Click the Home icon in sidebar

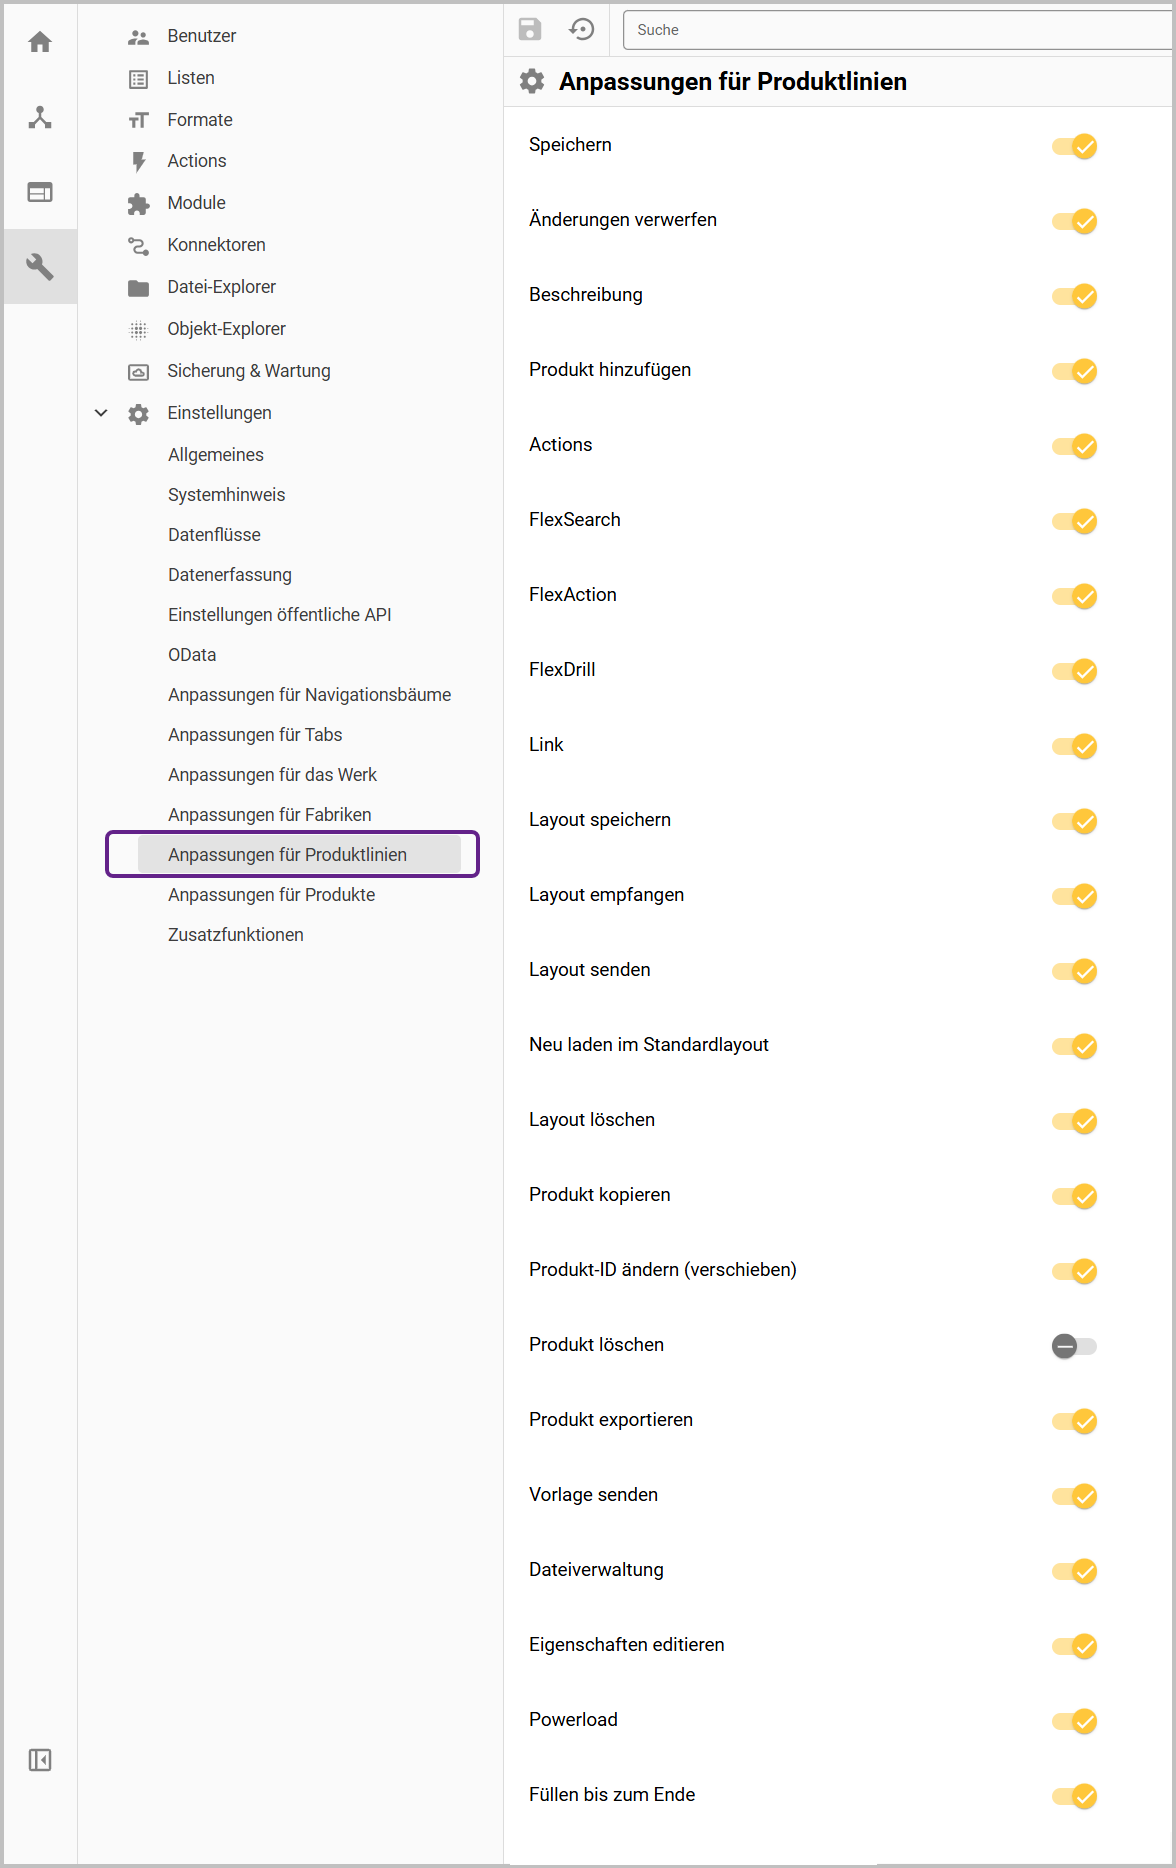click(x=40, y=42)
